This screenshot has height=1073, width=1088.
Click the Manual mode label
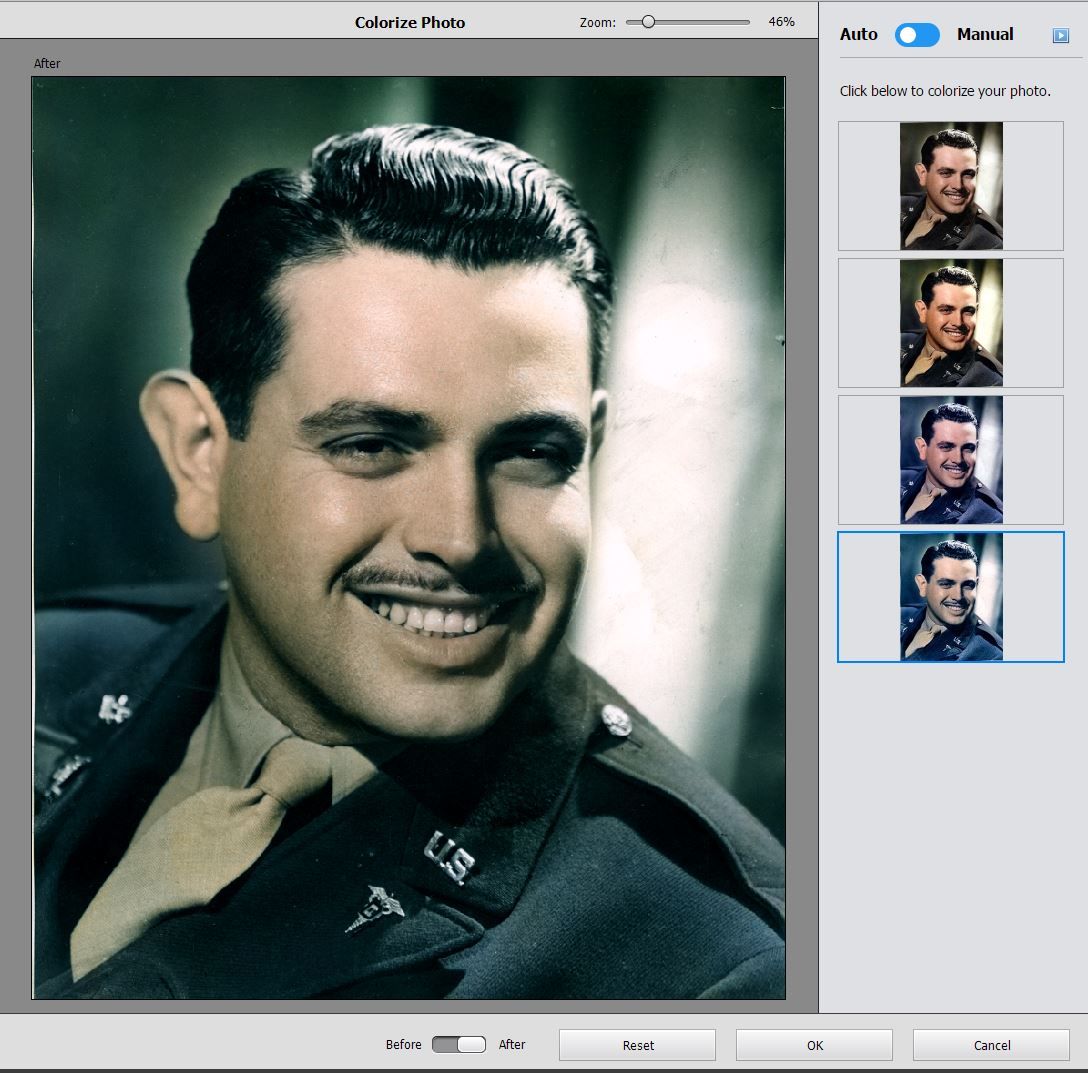985,34
